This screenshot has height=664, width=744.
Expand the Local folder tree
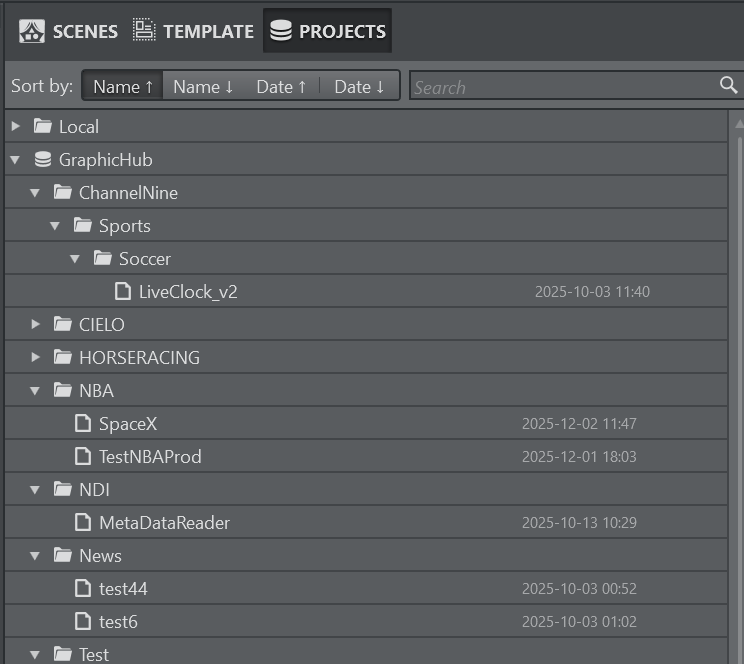pos(15,127)
